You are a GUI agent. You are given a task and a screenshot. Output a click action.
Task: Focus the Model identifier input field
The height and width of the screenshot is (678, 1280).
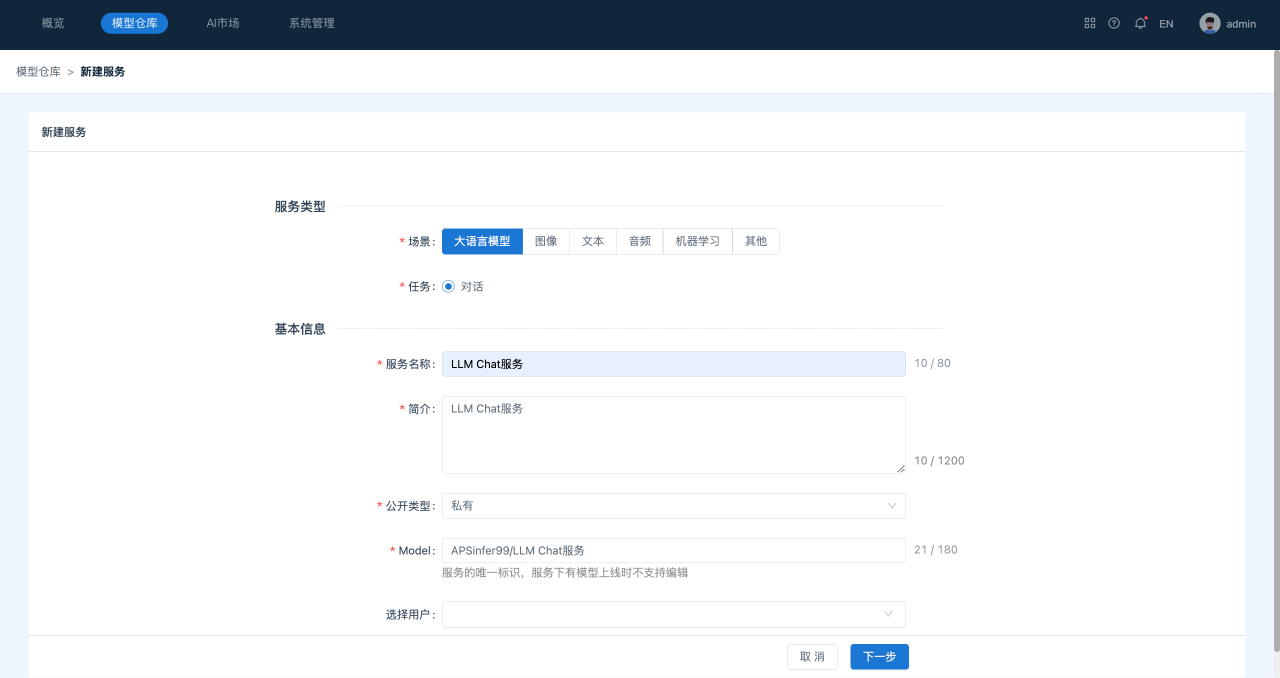[673, 551]
